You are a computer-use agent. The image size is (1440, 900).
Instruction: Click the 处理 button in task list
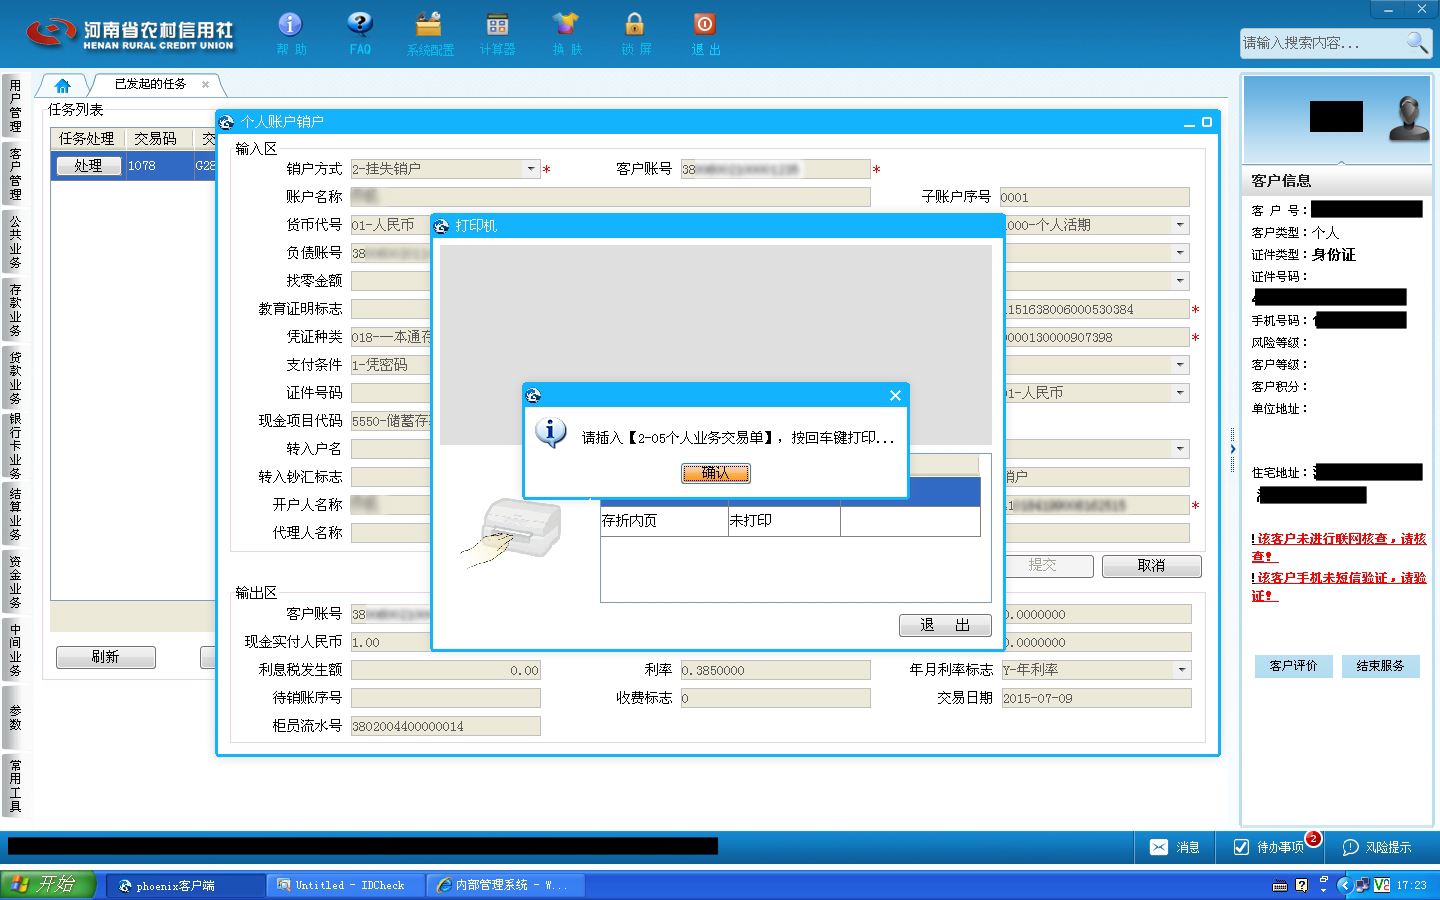88,166
